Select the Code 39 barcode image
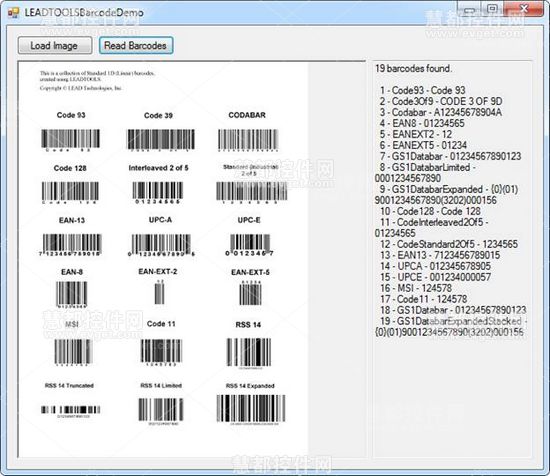The height and width of the screenshot is (476, 550). pos(160,140)
